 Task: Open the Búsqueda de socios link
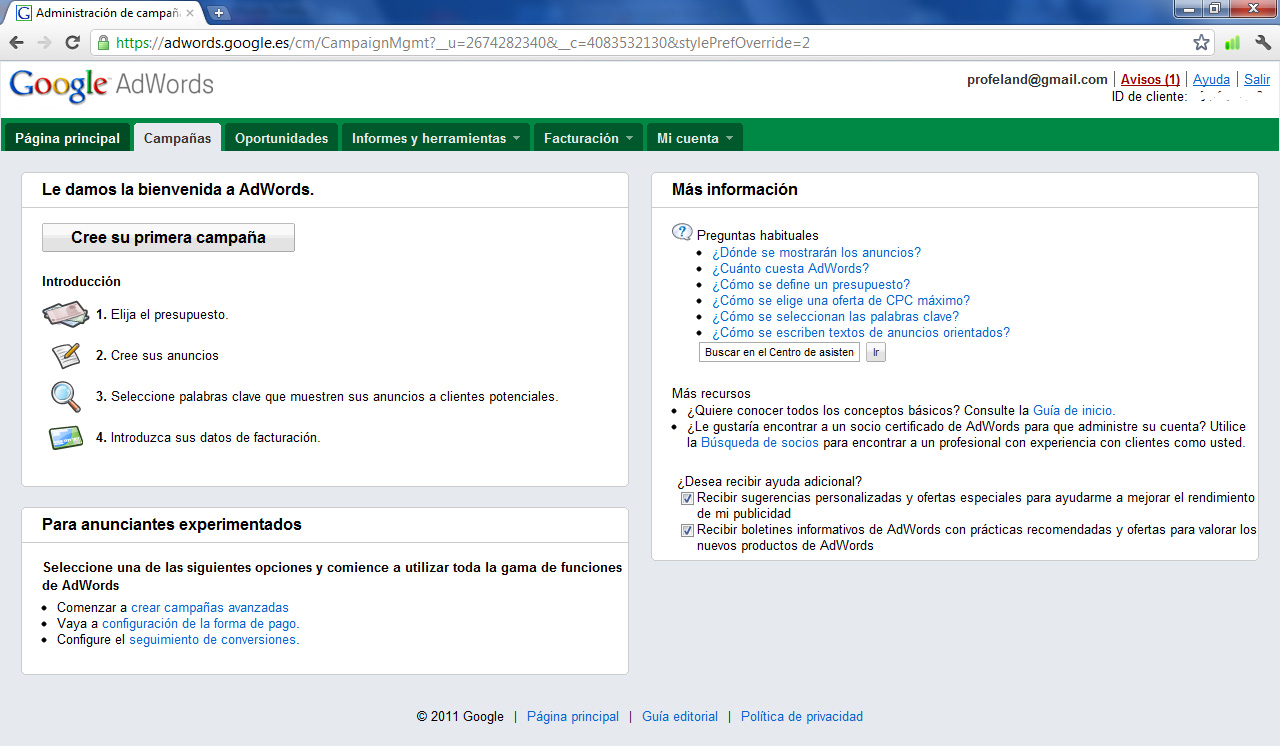pyautogui.click(x=760, y=442)
